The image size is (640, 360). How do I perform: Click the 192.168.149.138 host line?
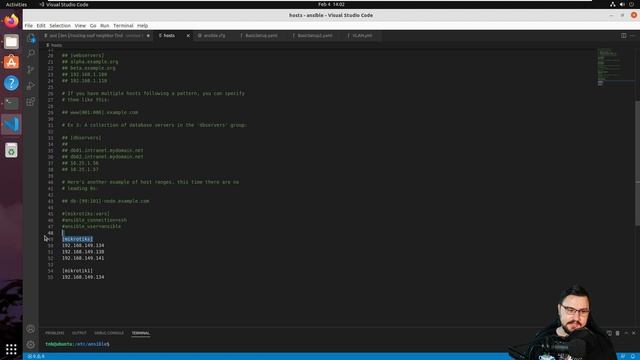pos(83,252)
